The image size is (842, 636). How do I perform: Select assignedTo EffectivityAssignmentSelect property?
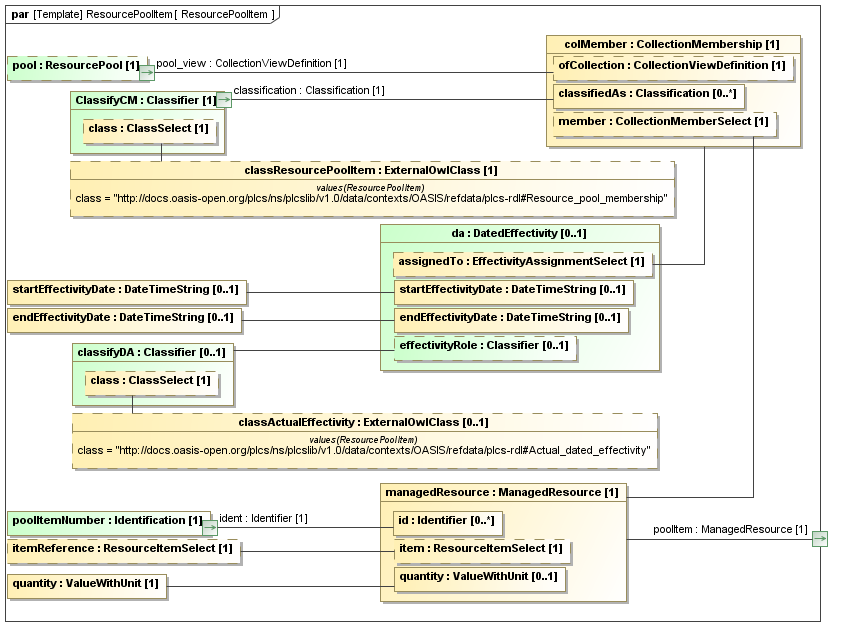521,262
